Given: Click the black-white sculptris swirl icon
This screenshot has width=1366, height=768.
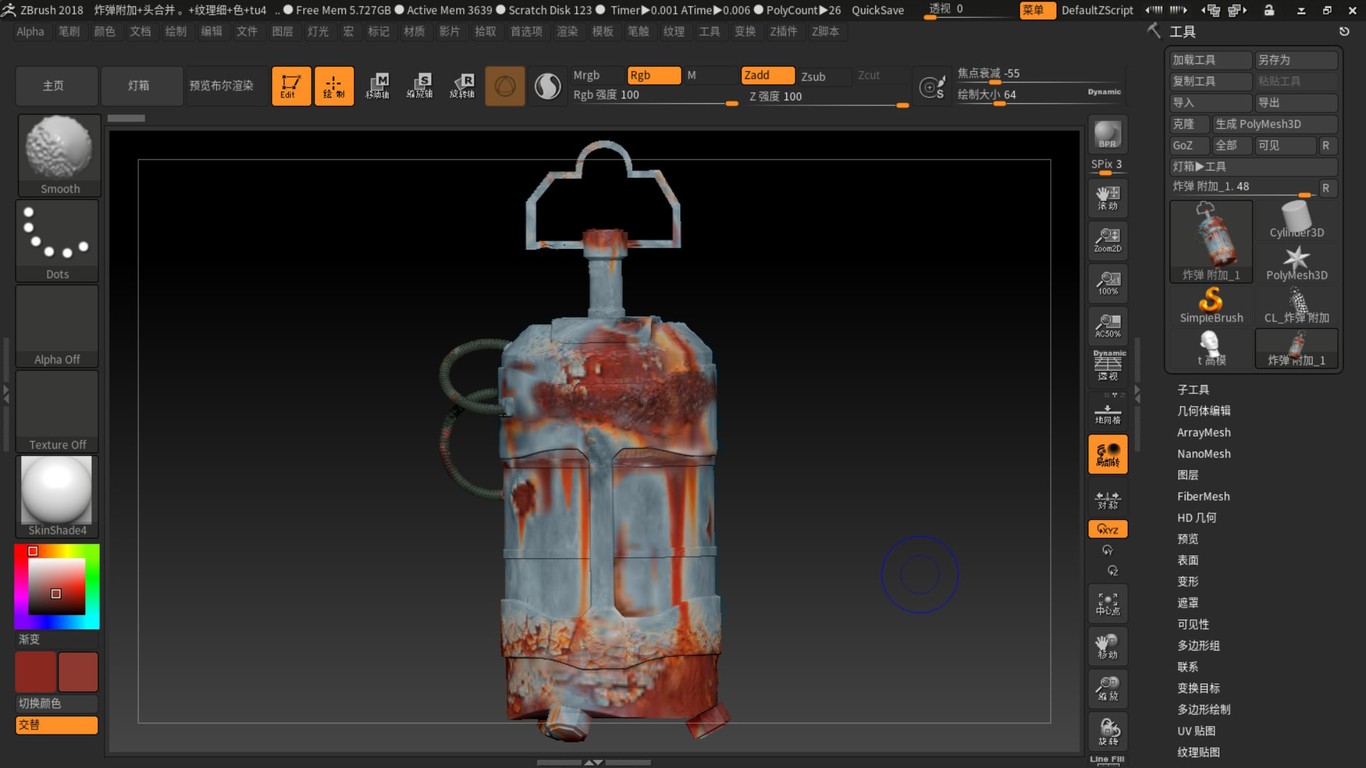Looking at the screenshot, I should pyautogui.click(x=547, y=86).
